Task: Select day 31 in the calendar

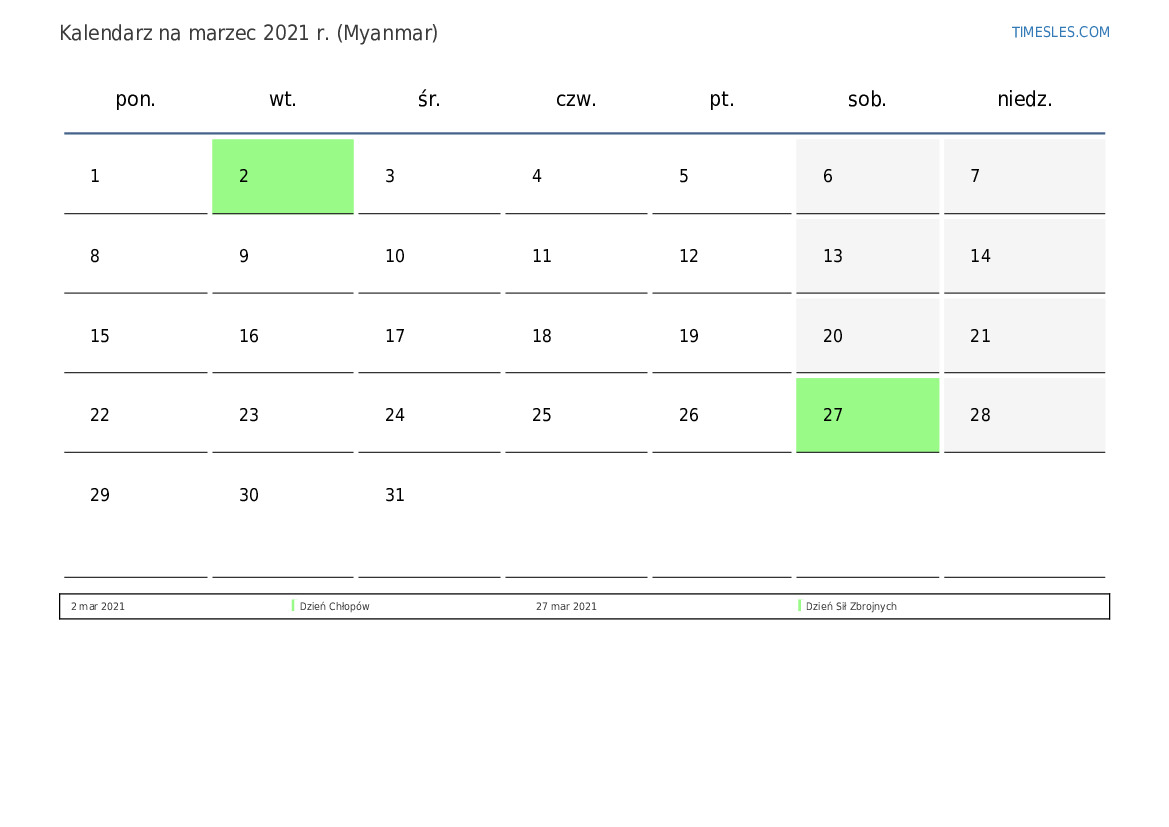Action: click(429, 495)
